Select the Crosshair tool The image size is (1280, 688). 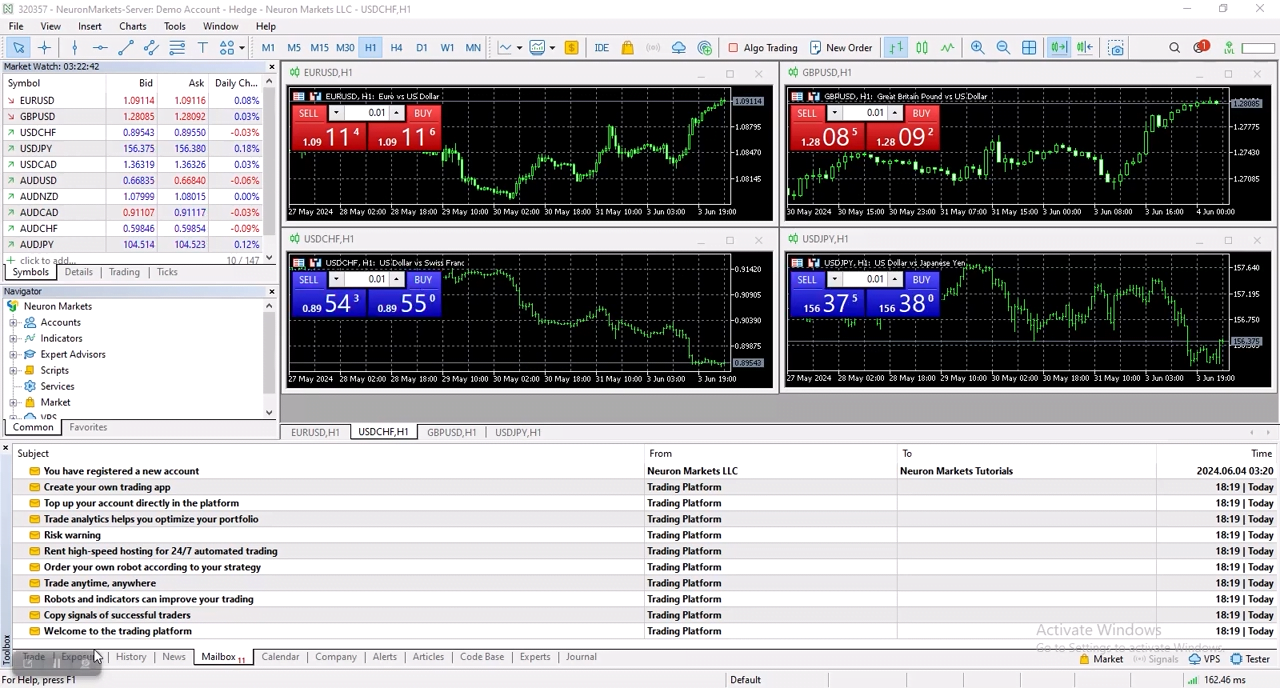pos(44,47)
